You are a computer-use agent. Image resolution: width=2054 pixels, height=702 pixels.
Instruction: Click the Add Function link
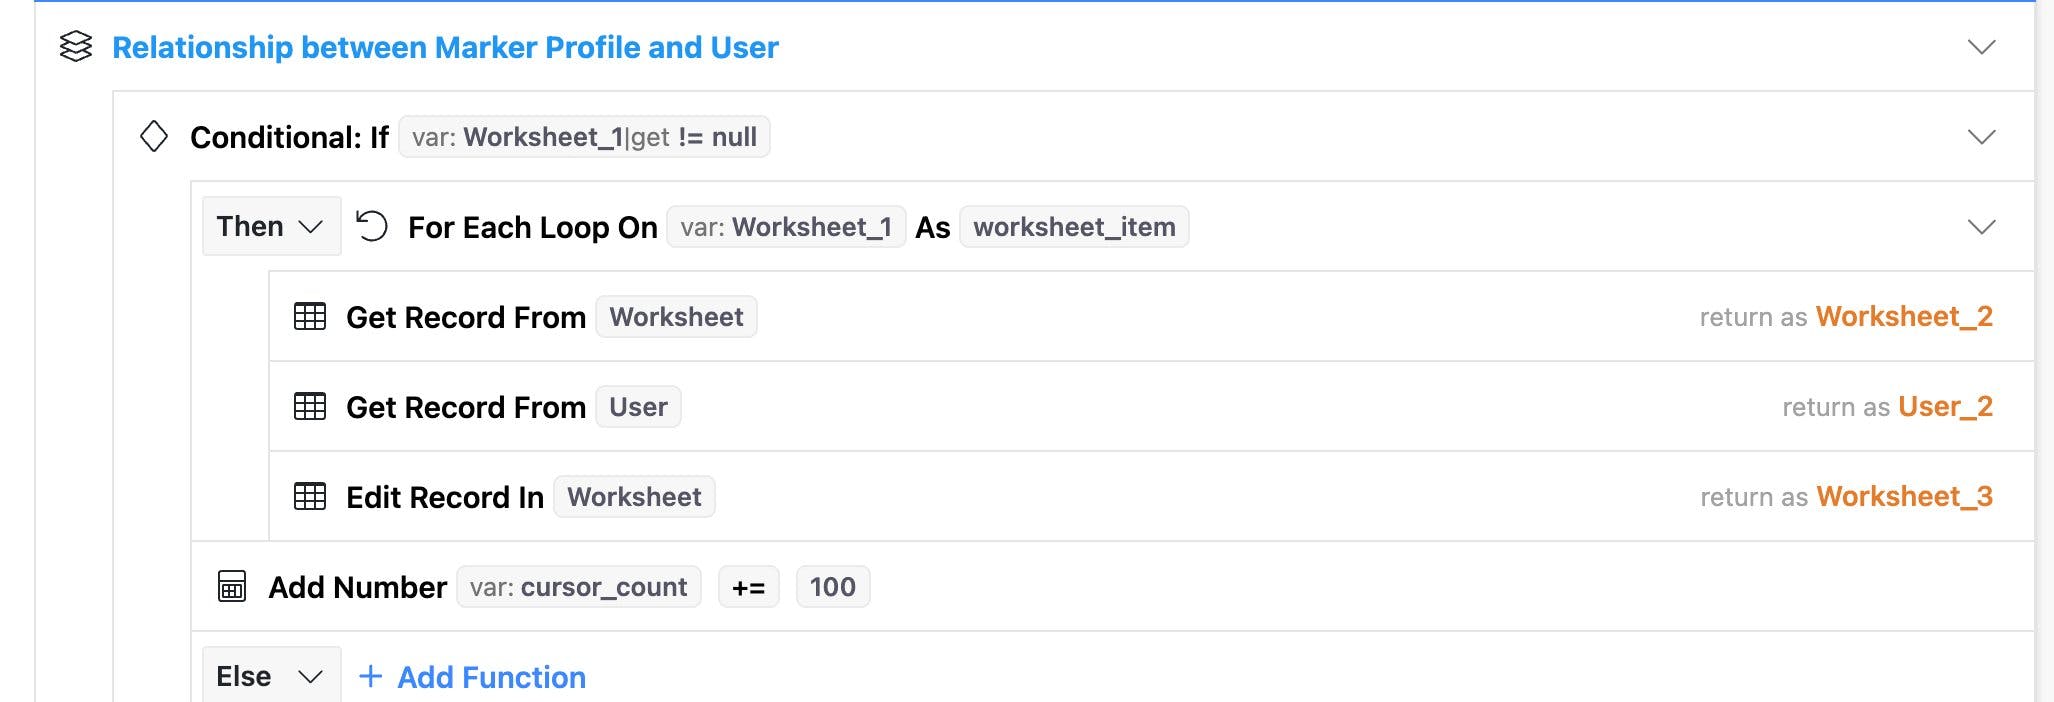(491, 677)
